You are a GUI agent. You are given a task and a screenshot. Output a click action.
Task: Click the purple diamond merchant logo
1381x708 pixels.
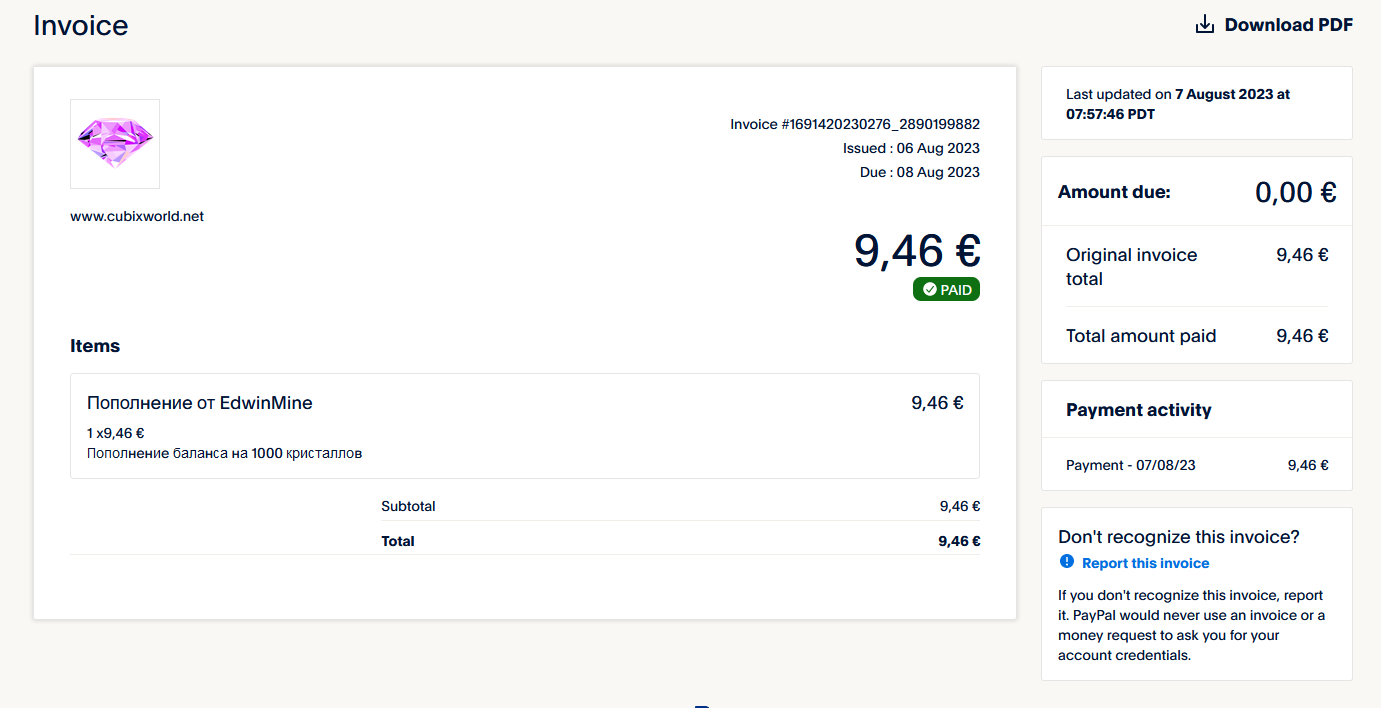pos(115,143)
